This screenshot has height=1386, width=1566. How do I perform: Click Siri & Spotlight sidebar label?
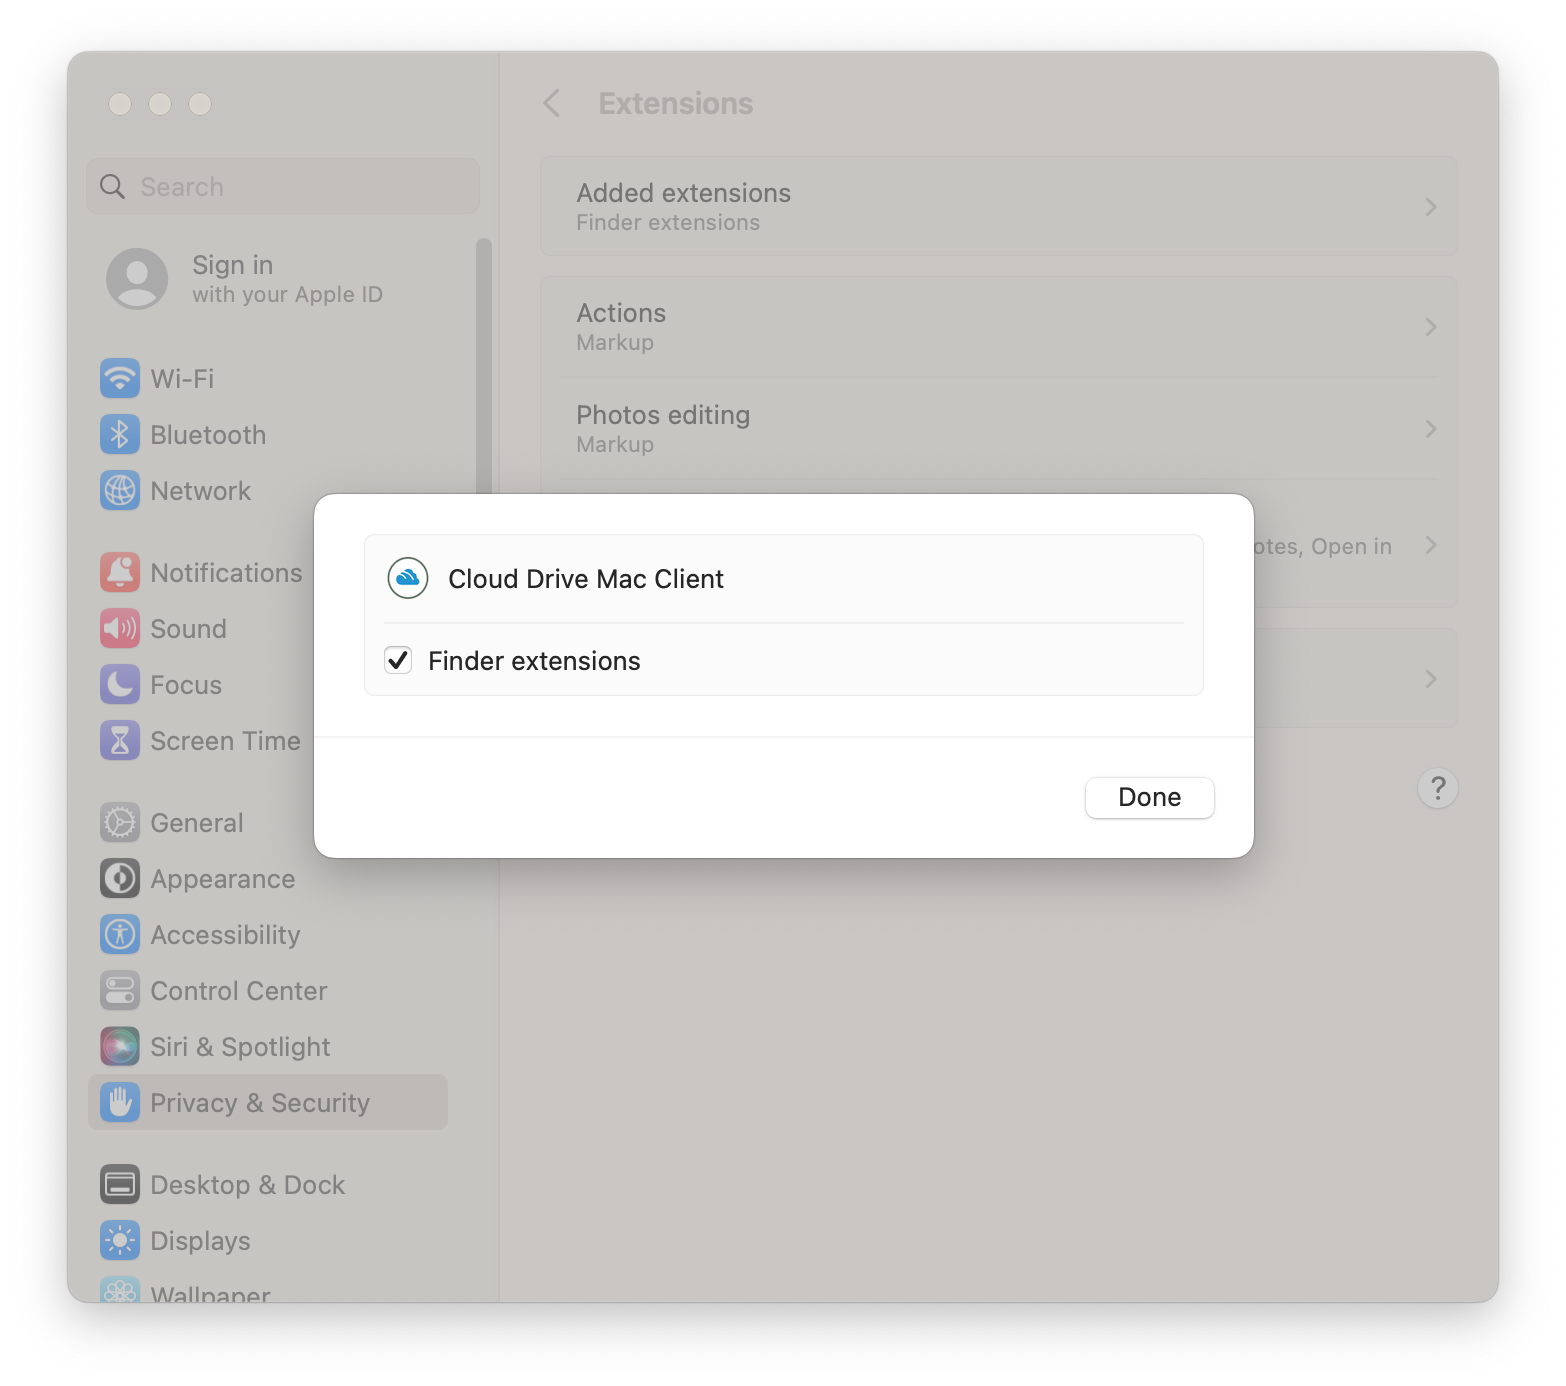point(240,1047)
